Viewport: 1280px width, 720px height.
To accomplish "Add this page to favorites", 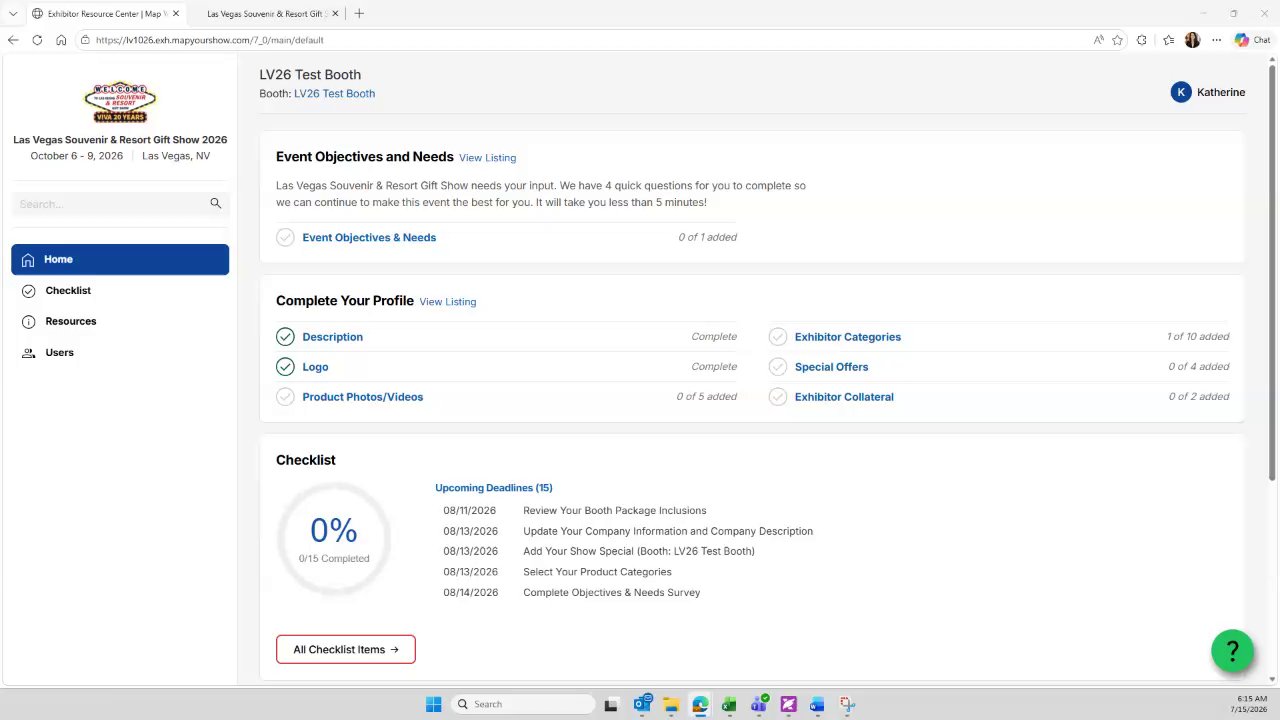I will click(1117, 40).
